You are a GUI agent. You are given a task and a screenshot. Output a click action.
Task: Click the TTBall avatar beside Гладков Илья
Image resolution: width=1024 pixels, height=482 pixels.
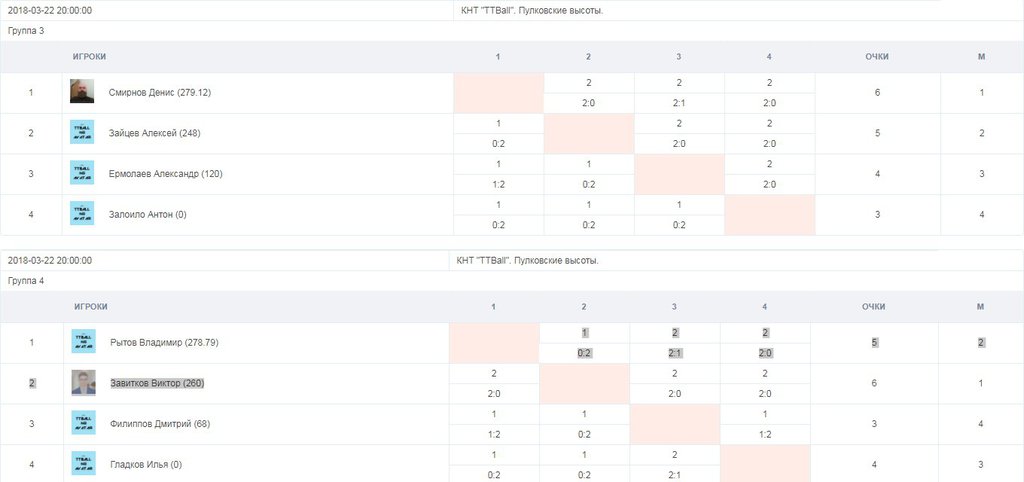point(83,464)
